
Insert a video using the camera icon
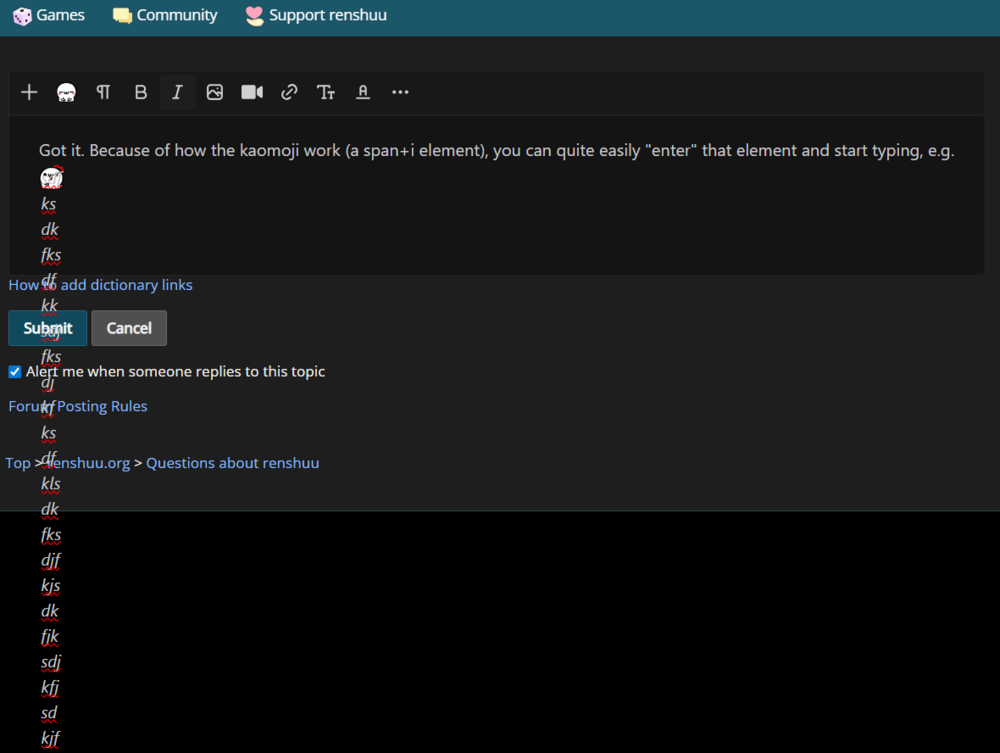(252, 92)
